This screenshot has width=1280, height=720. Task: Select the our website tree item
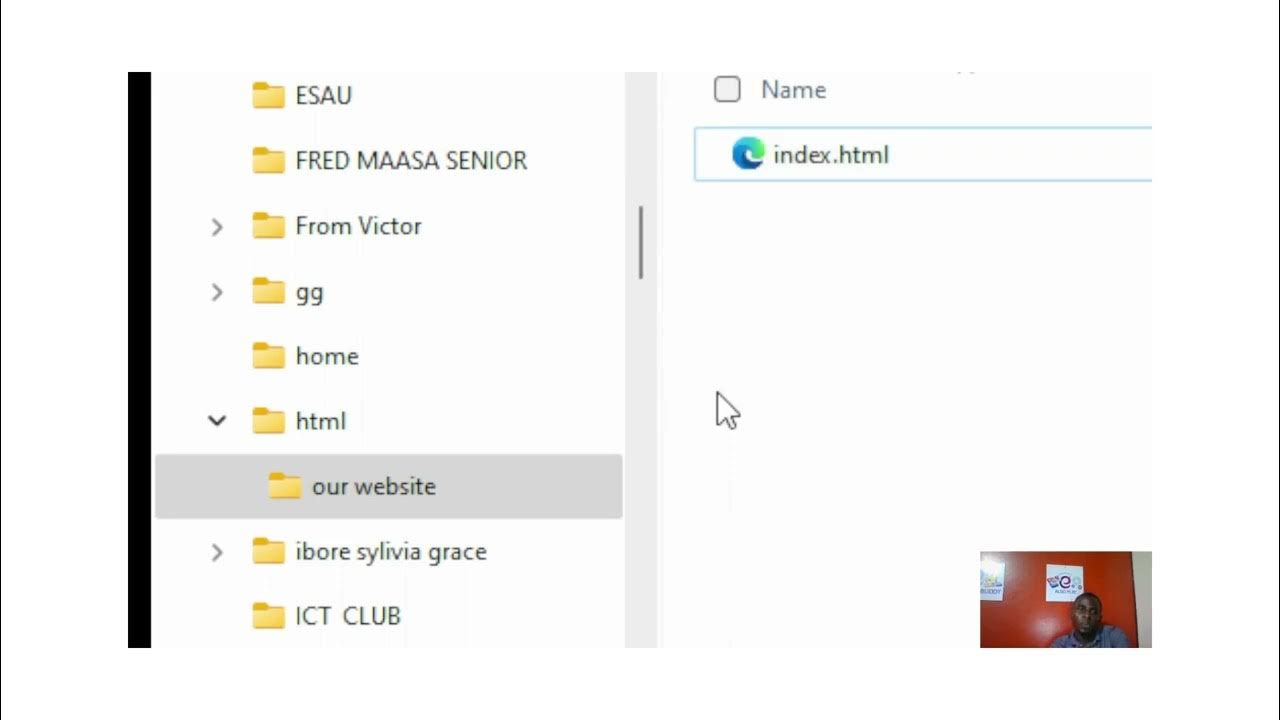click(389, 486)
